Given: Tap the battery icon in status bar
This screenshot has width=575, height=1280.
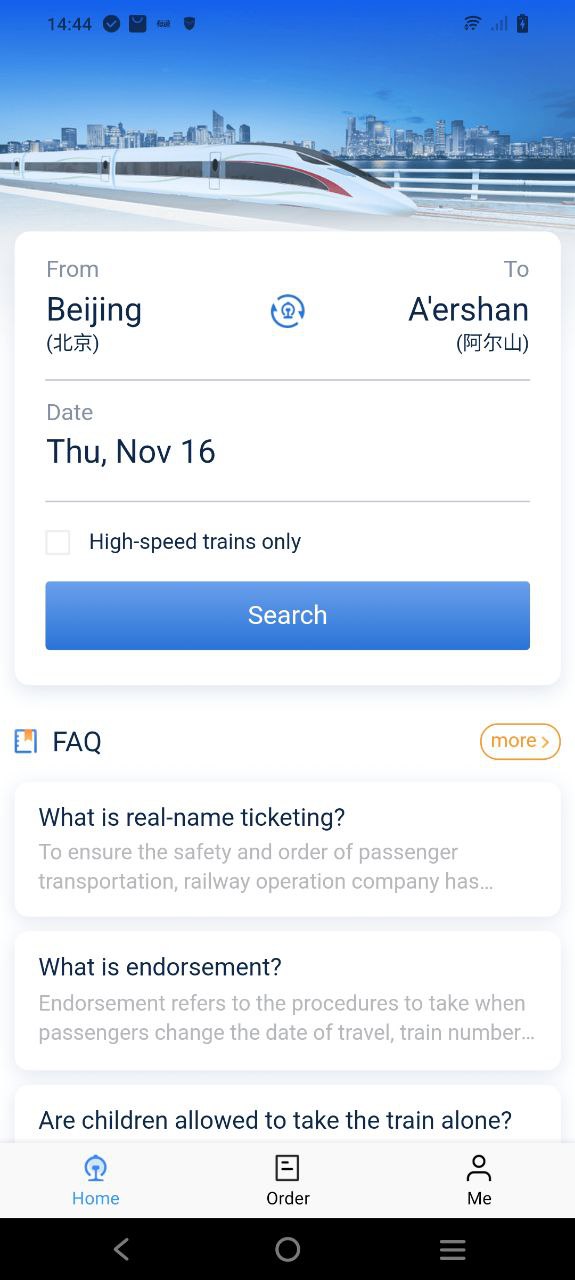Looking at the screenshot, I should coord(522,24).
